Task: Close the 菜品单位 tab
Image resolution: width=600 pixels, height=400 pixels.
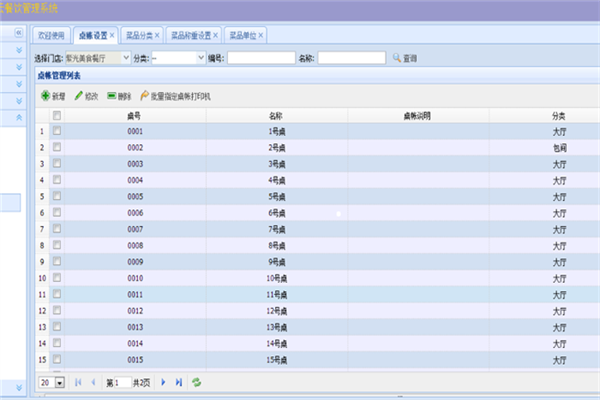Action: [x=261, y=35]
